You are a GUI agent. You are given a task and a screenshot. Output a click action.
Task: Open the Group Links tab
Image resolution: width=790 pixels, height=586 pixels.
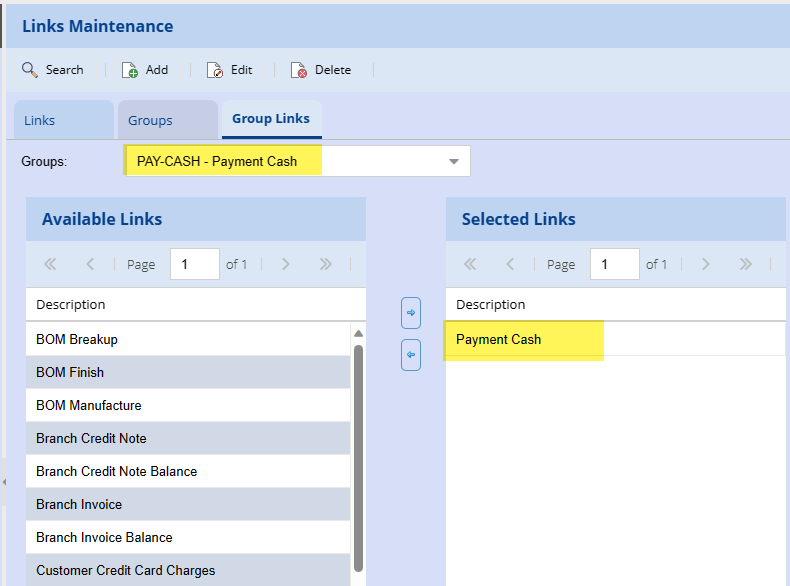[x=271, y=119]
